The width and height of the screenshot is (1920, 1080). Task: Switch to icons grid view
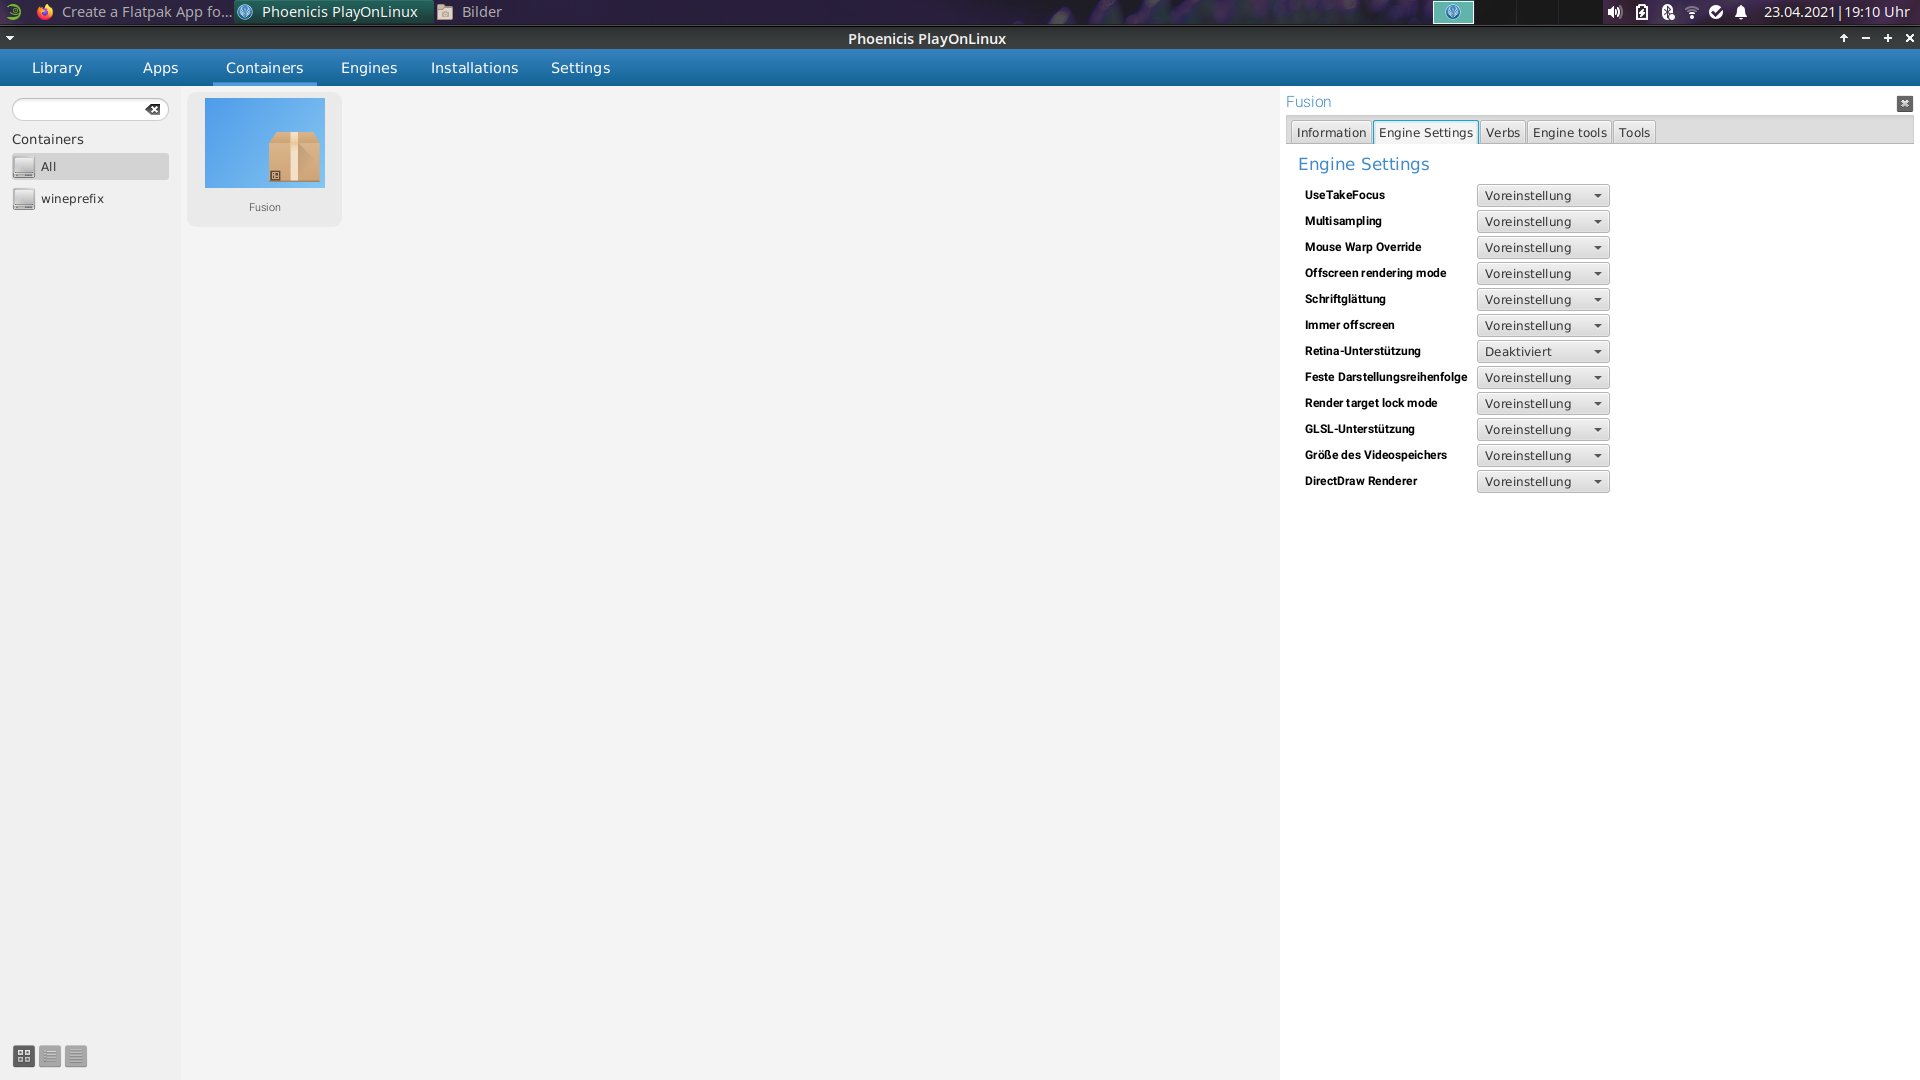click(x=24, y=1056)
